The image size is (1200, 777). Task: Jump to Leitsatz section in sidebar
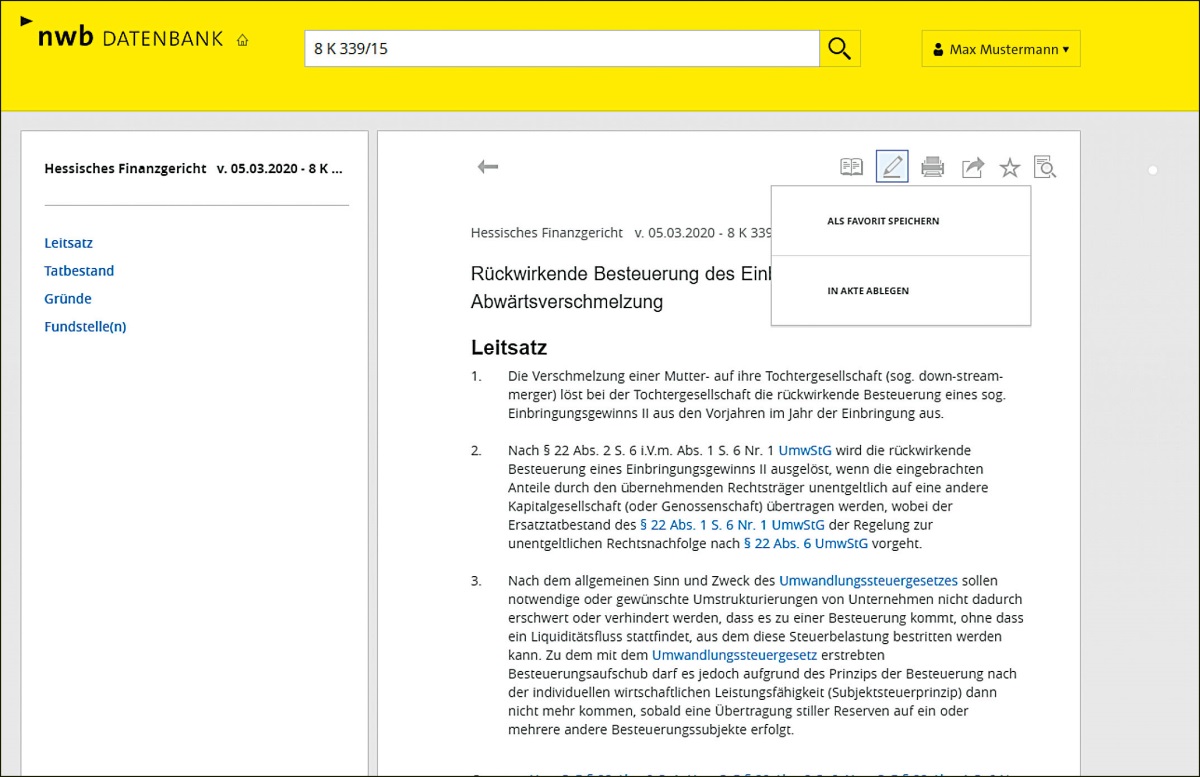pyautogui.click(x=68, y=243)
